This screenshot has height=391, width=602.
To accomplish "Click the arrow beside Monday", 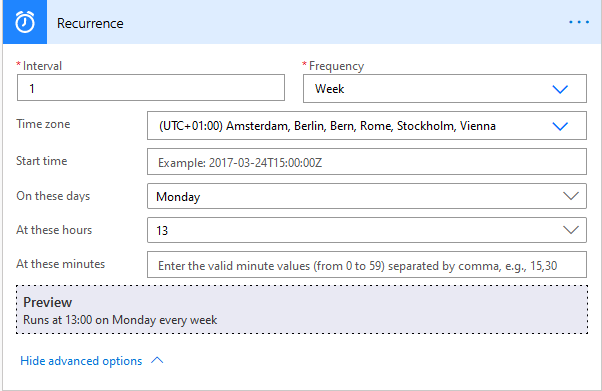I will click(x=571, y=196).
